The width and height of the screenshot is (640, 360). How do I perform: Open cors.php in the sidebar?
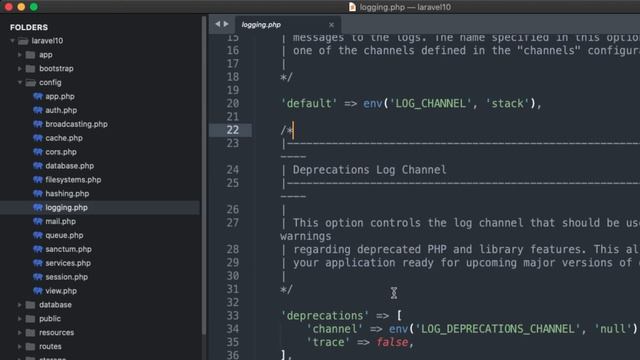[61, 152]
